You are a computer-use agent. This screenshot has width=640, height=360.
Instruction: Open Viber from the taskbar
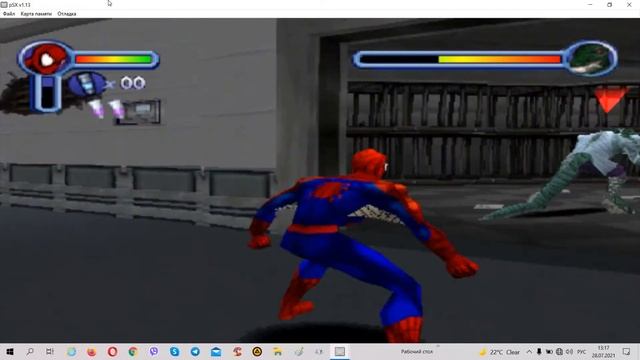(154, 351)
